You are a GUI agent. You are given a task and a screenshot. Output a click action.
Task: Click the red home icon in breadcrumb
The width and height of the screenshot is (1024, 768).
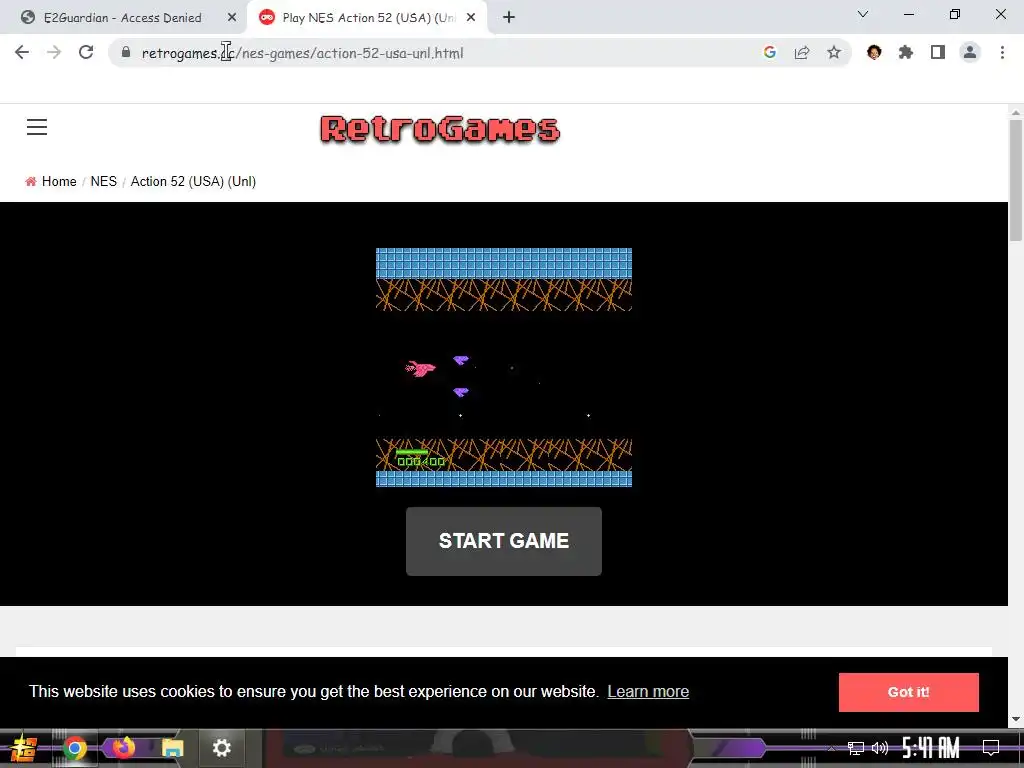tap(31, 182)
